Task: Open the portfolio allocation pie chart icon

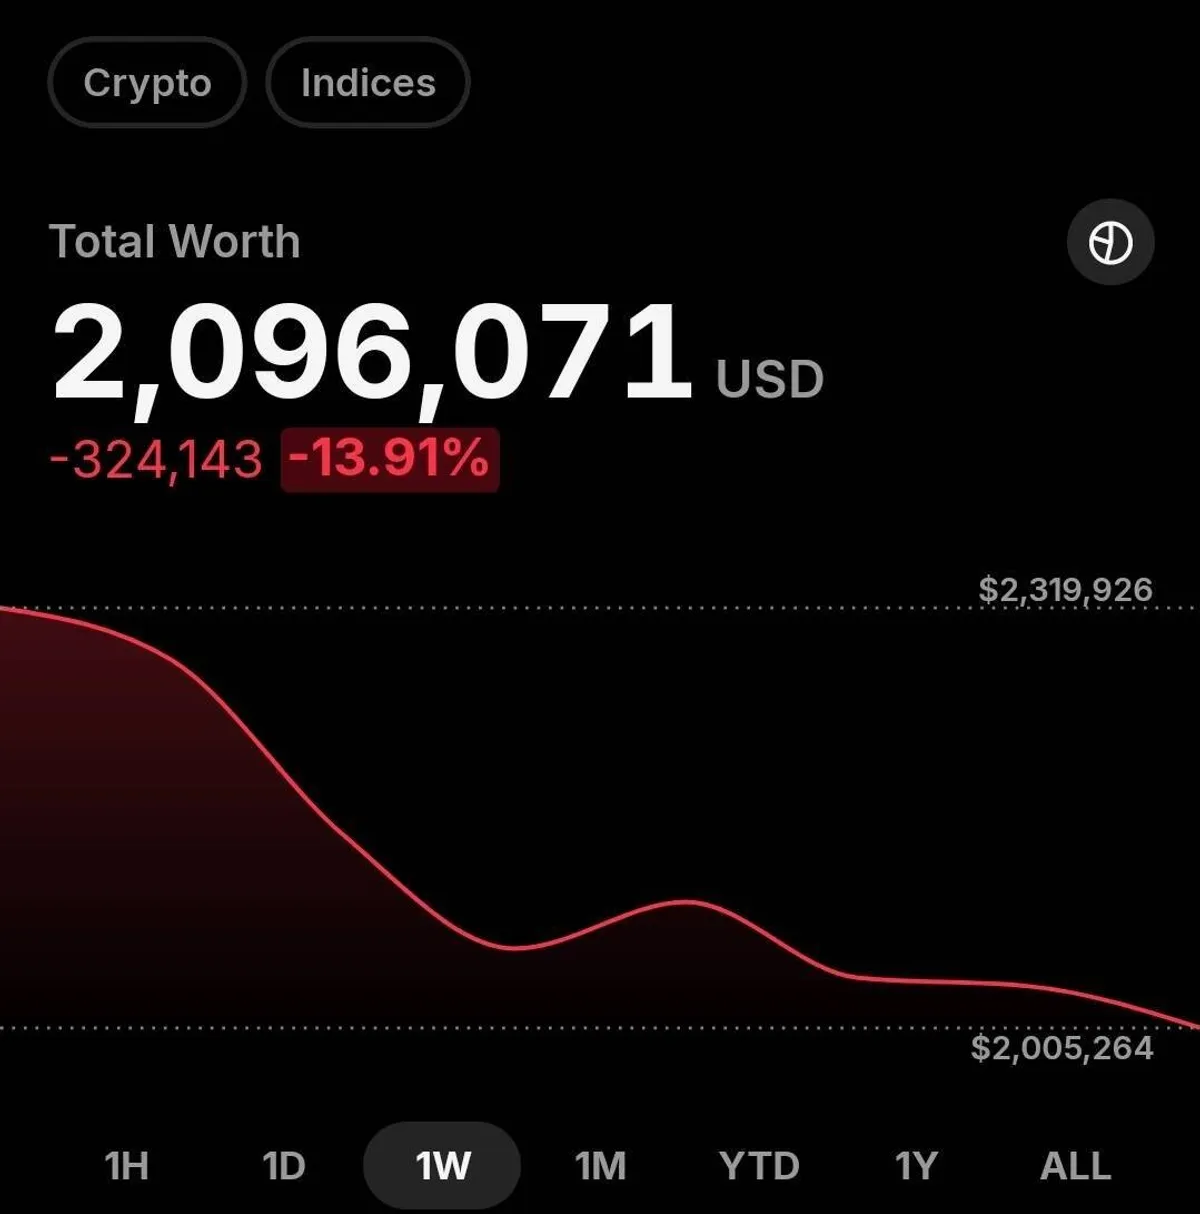Action: coord(1110,242)
